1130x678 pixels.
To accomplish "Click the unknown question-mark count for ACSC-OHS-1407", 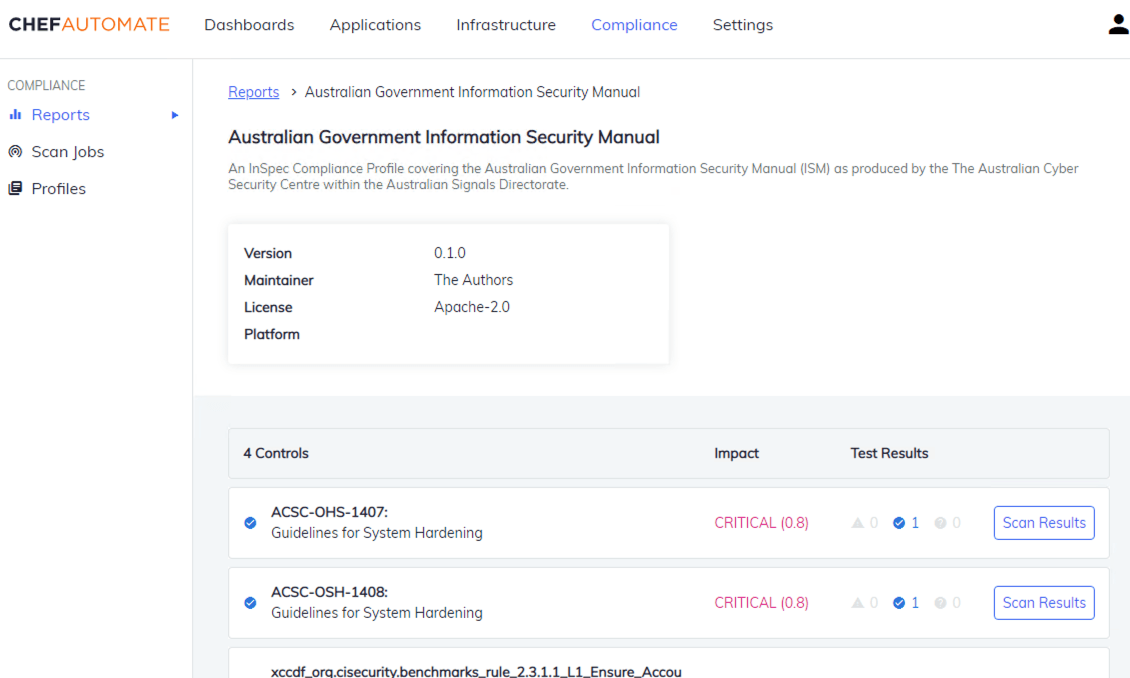I will (x=947, y=522).
